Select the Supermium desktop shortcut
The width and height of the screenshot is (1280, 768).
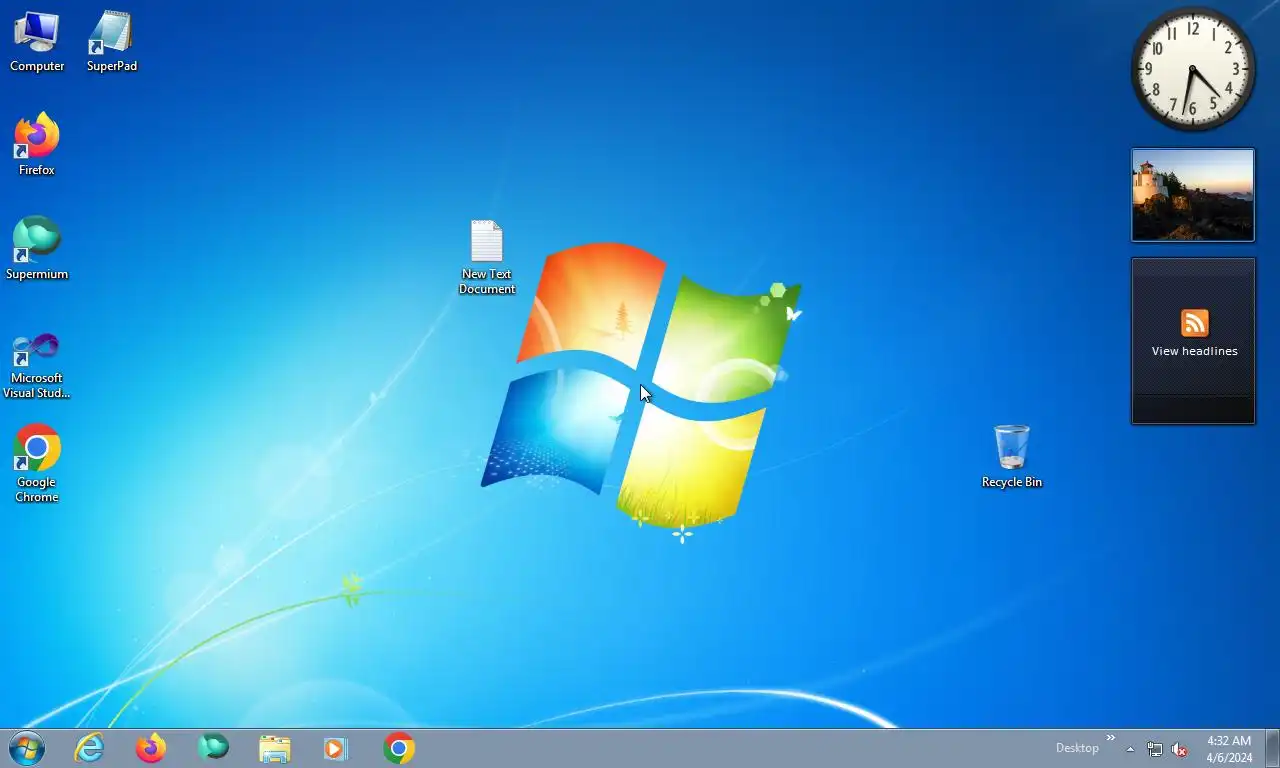(37, 249)
